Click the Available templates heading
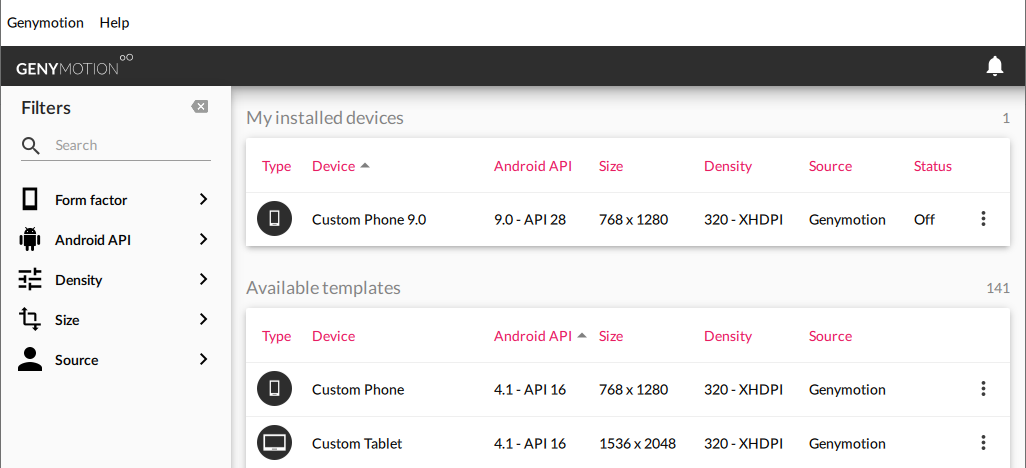Image resolution: width=1026 pixels, height=468 pixels. point(323,288)
